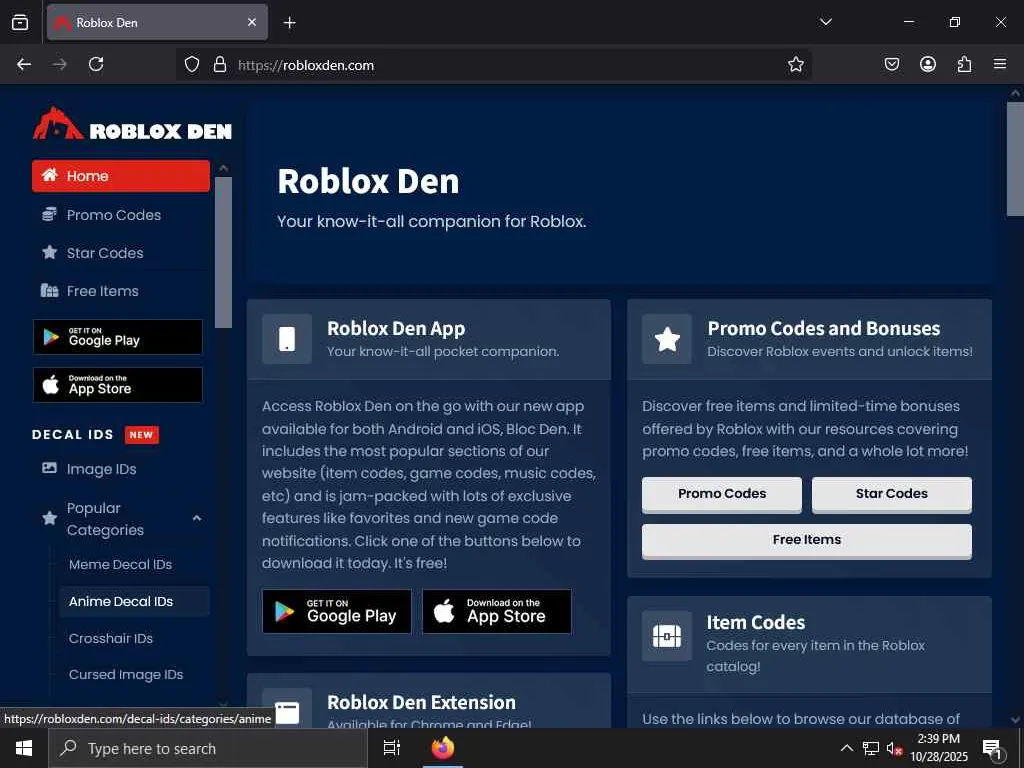Click the Firefox icon in the taskbar
Screen dimensions: 1024x768
coord(443,748)
